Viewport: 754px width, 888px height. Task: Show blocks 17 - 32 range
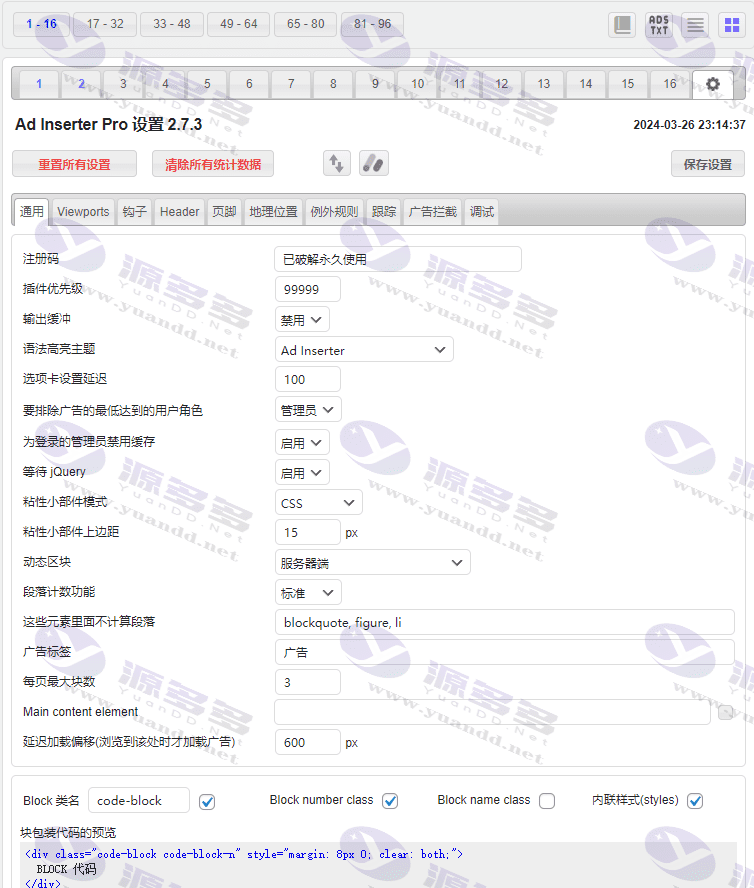coord(105,24)
